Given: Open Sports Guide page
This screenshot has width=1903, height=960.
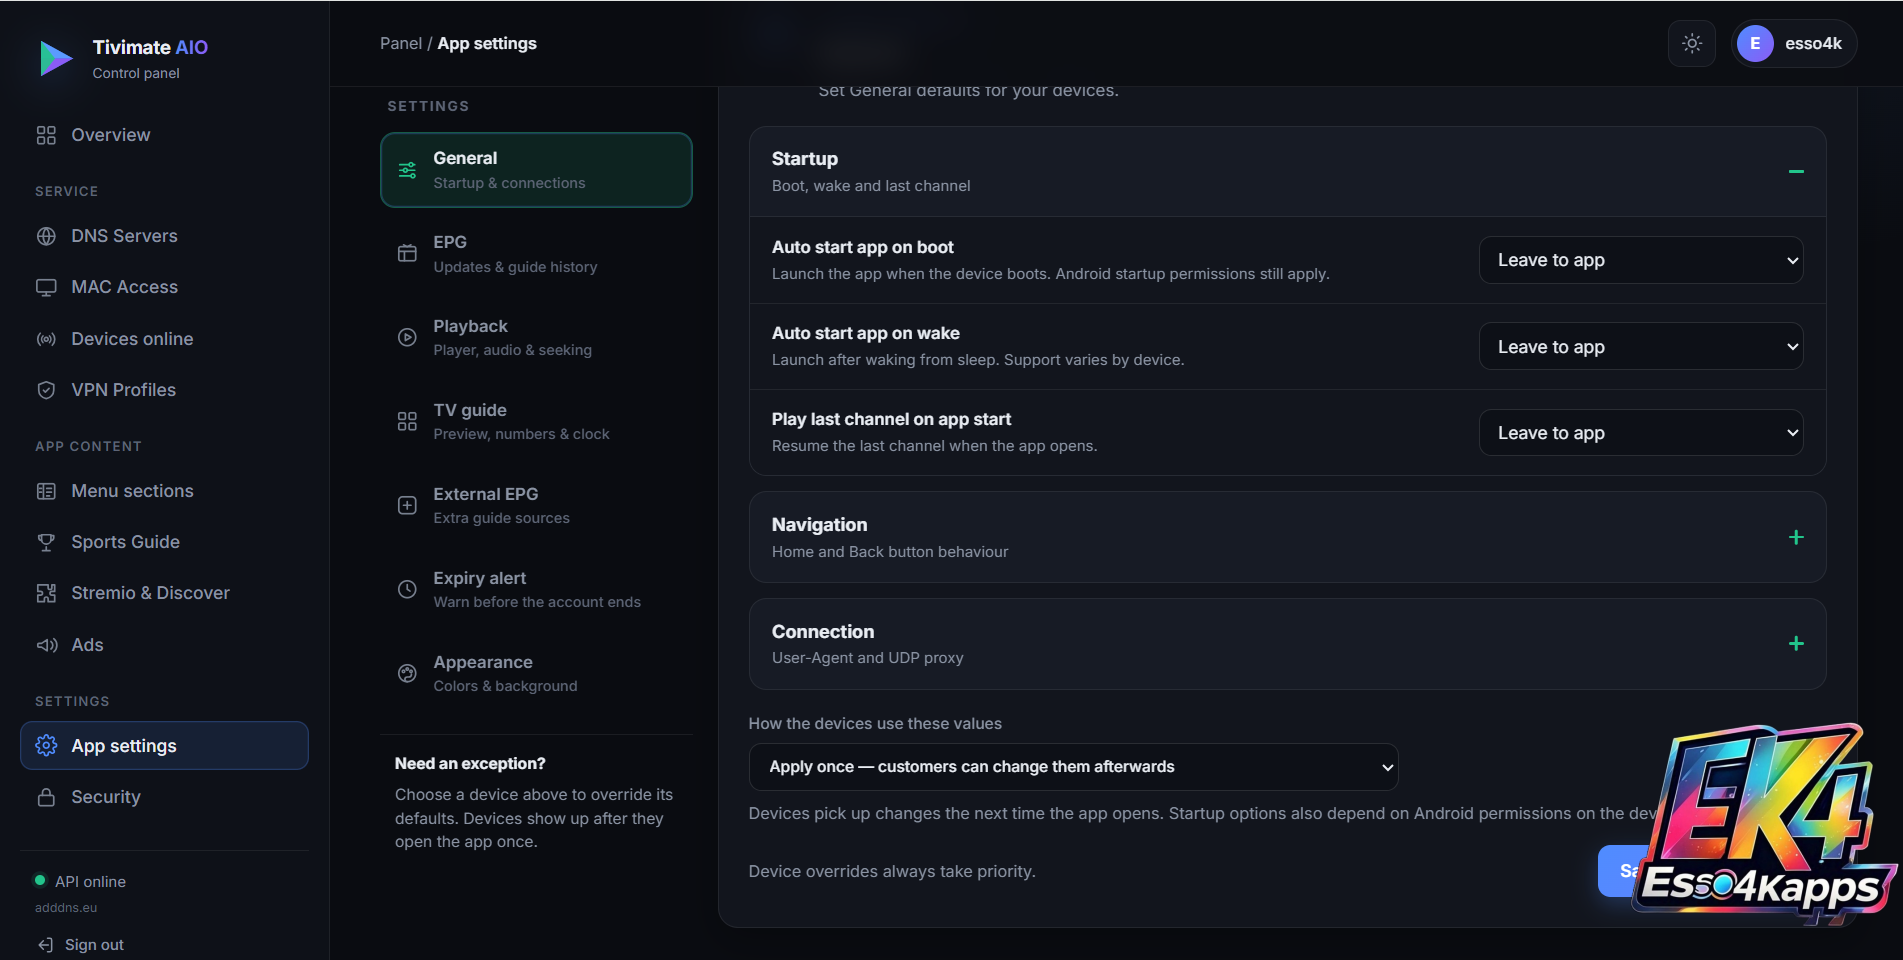Looking at the screenshot, I should (164, 542).
